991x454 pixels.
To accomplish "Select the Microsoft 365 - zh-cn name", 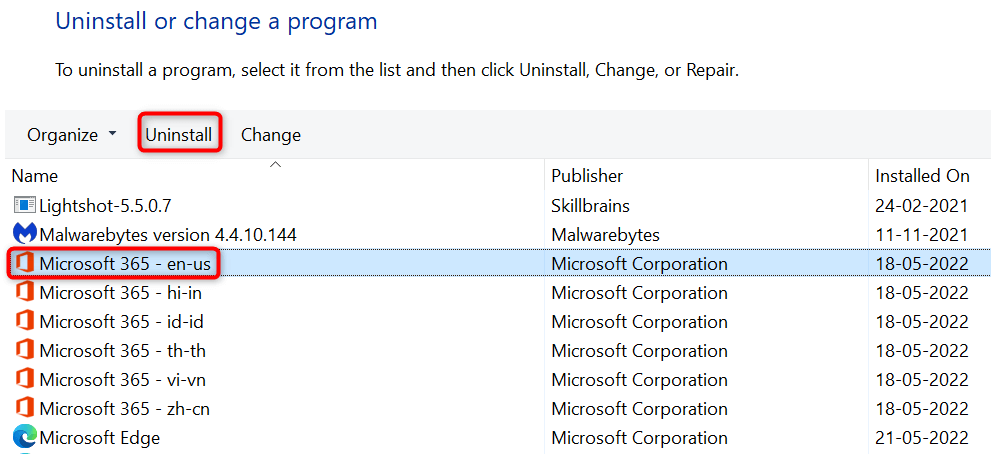I will [x=125, y=409].
